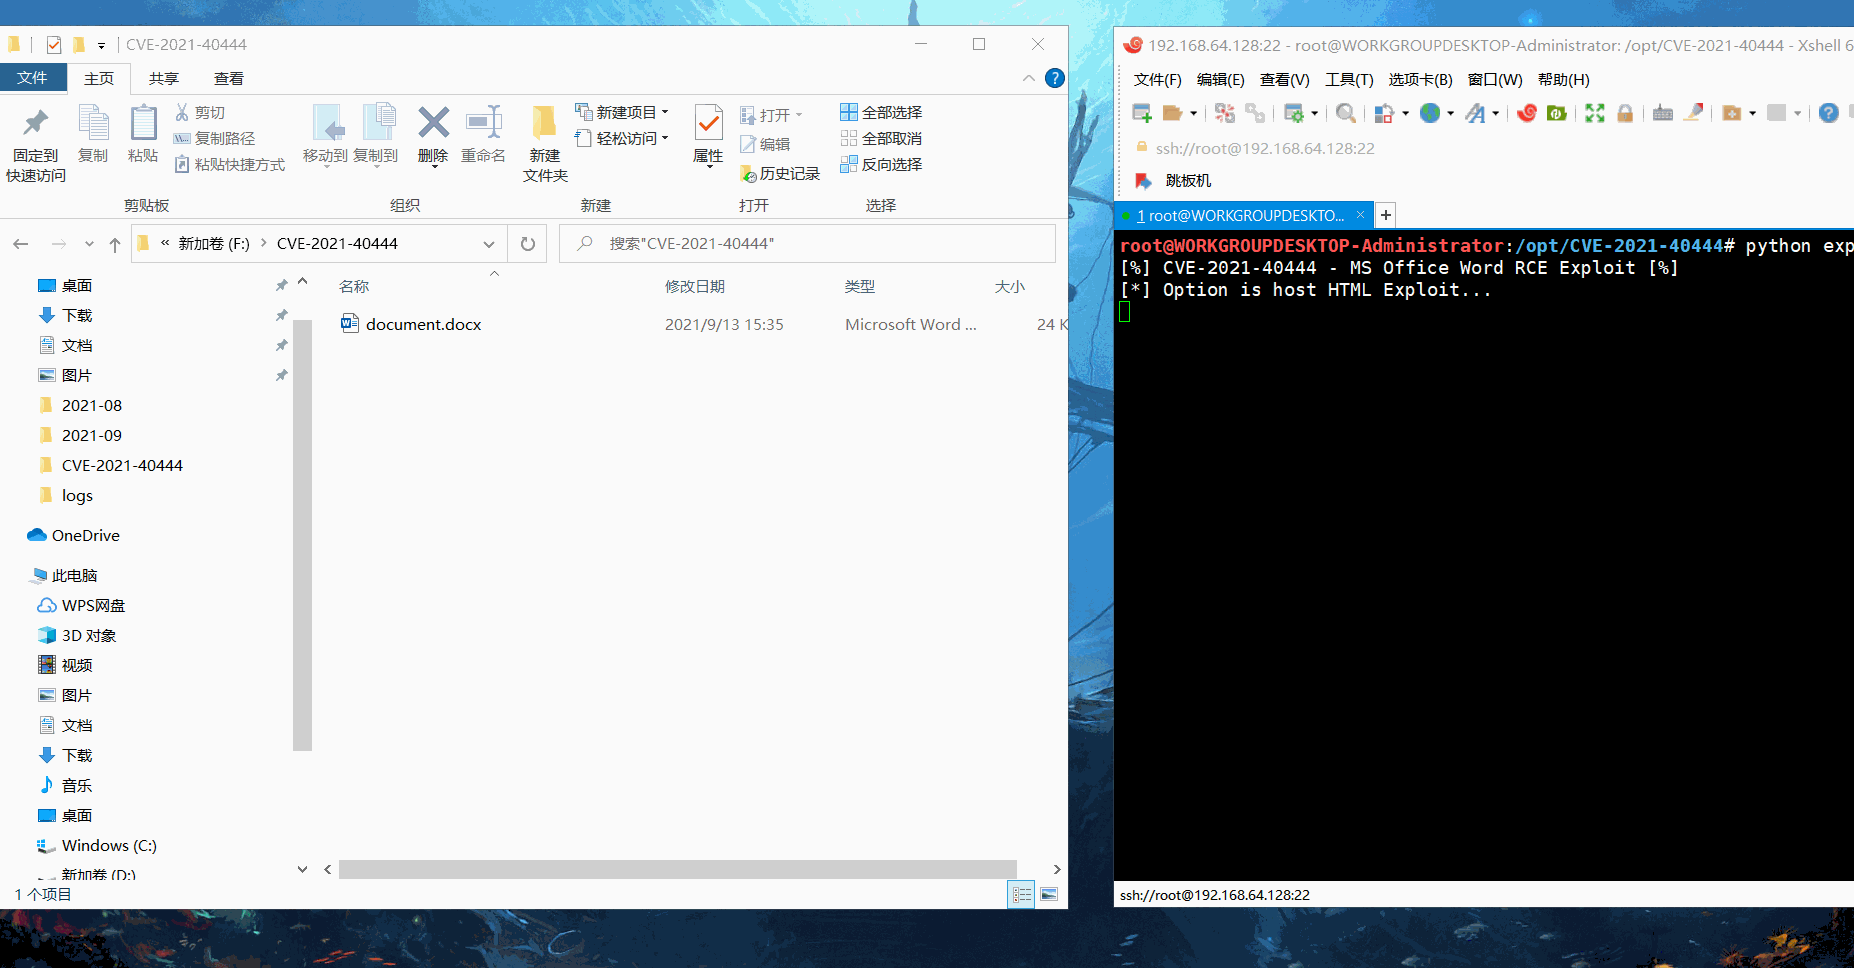The height and width of the screenshot is (968, 1854).
Task: Switch to large icons view in status bar
Action: pos(1049,894)
